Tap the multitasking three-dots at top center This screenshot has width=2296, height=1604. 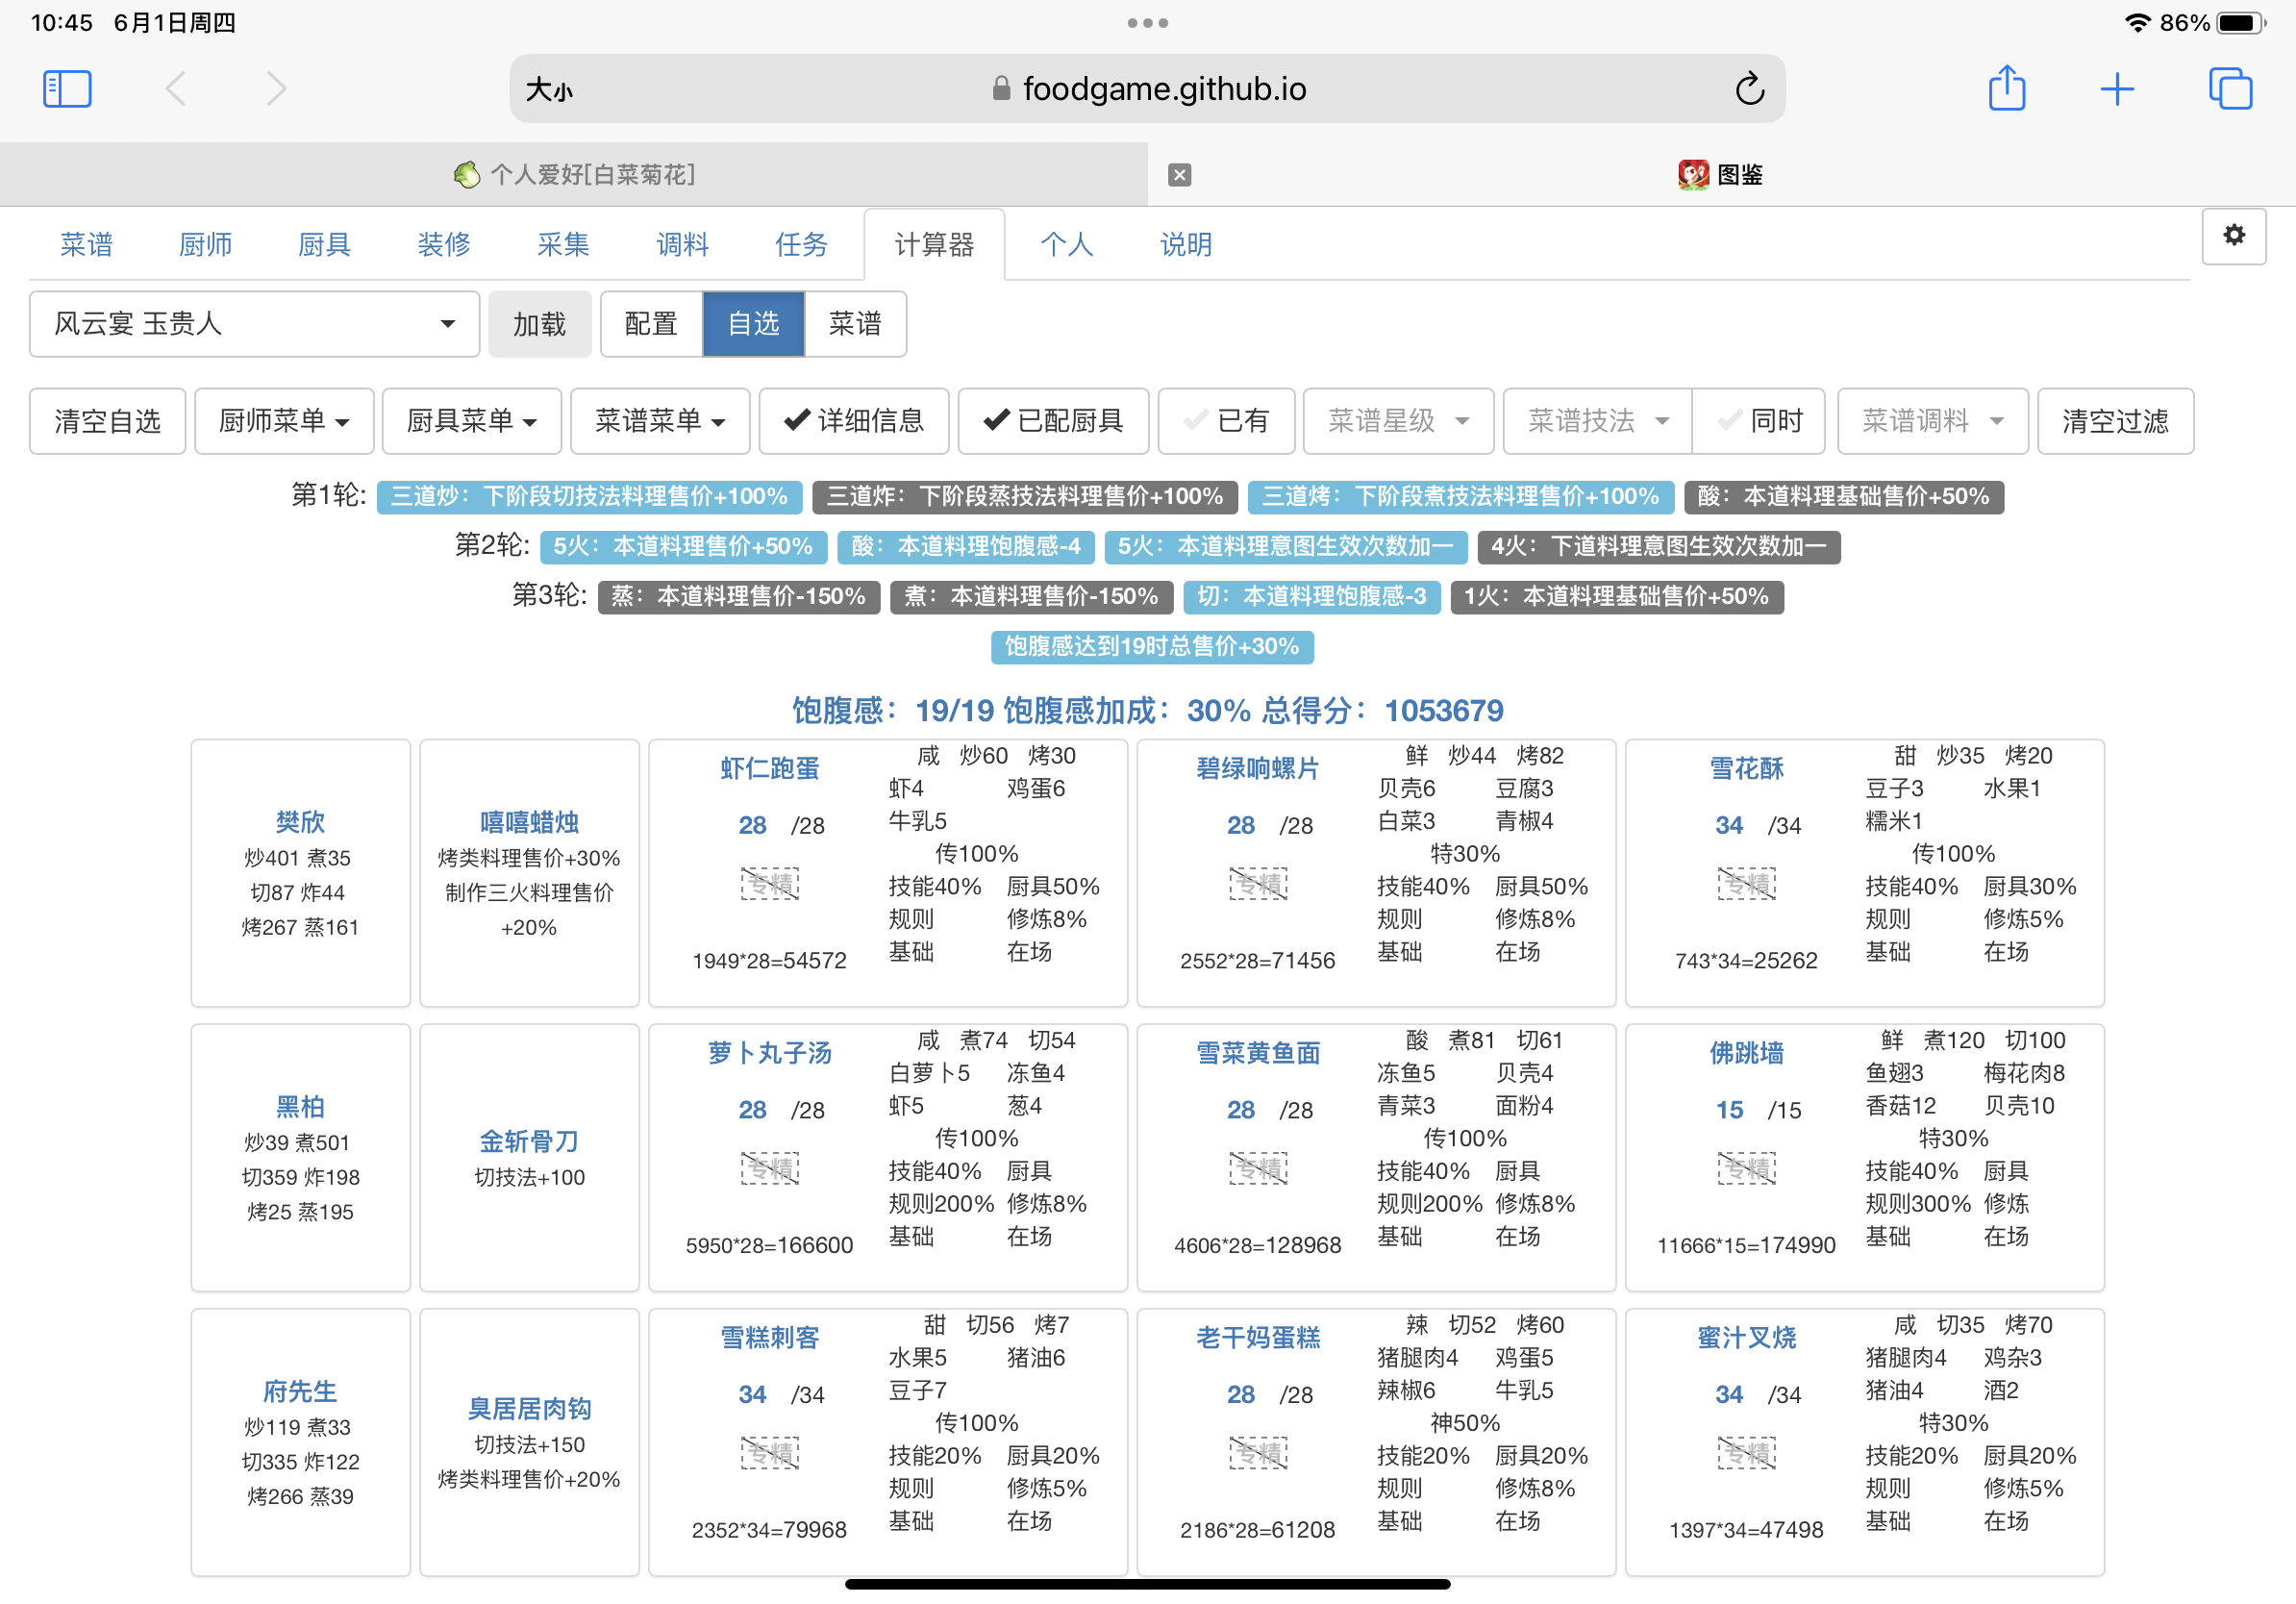1147,22
